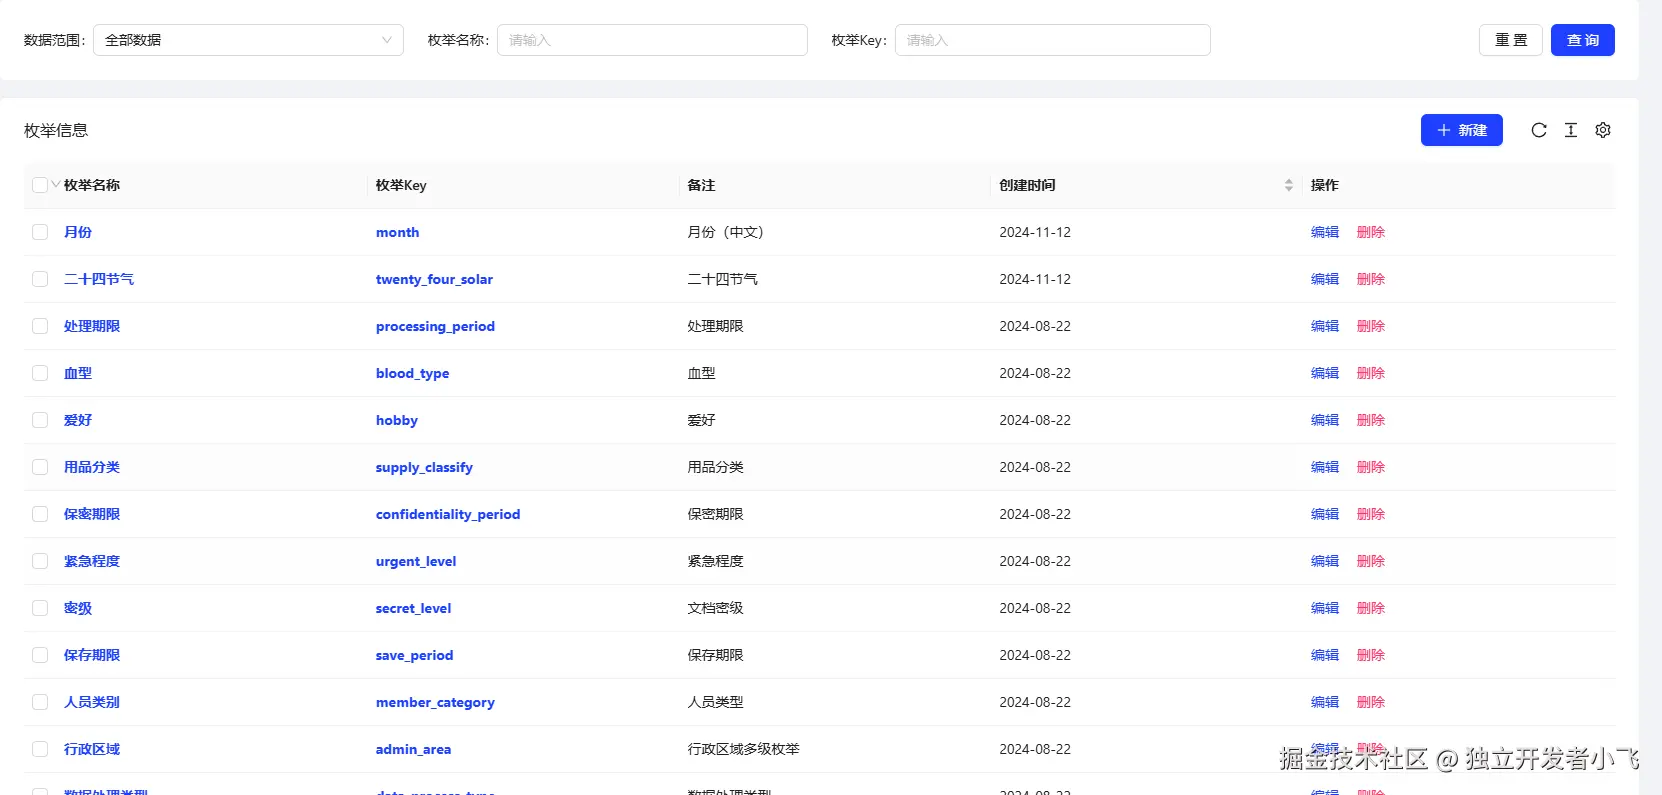Sort by 创建时间 column arrows
This screenshot has height=795, width=1662.
(1289, 185)
